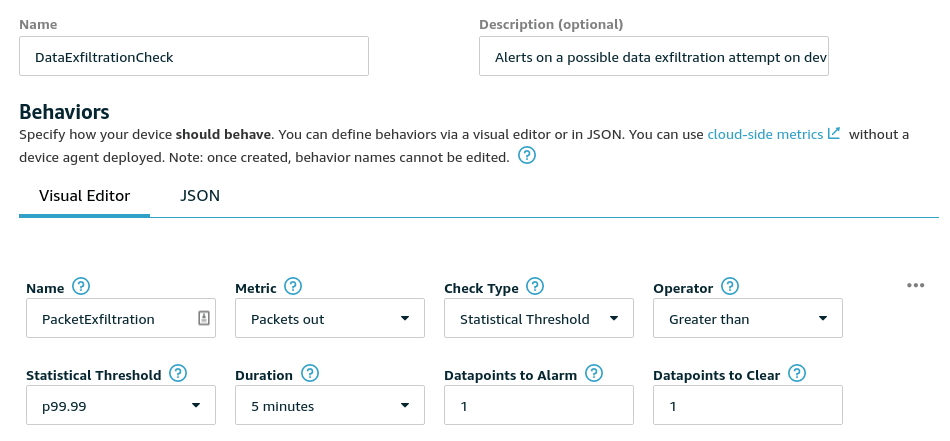Click Datapoints to Clear help icon
This screenshot has width=950, height=441.
[x=797, y=374]
